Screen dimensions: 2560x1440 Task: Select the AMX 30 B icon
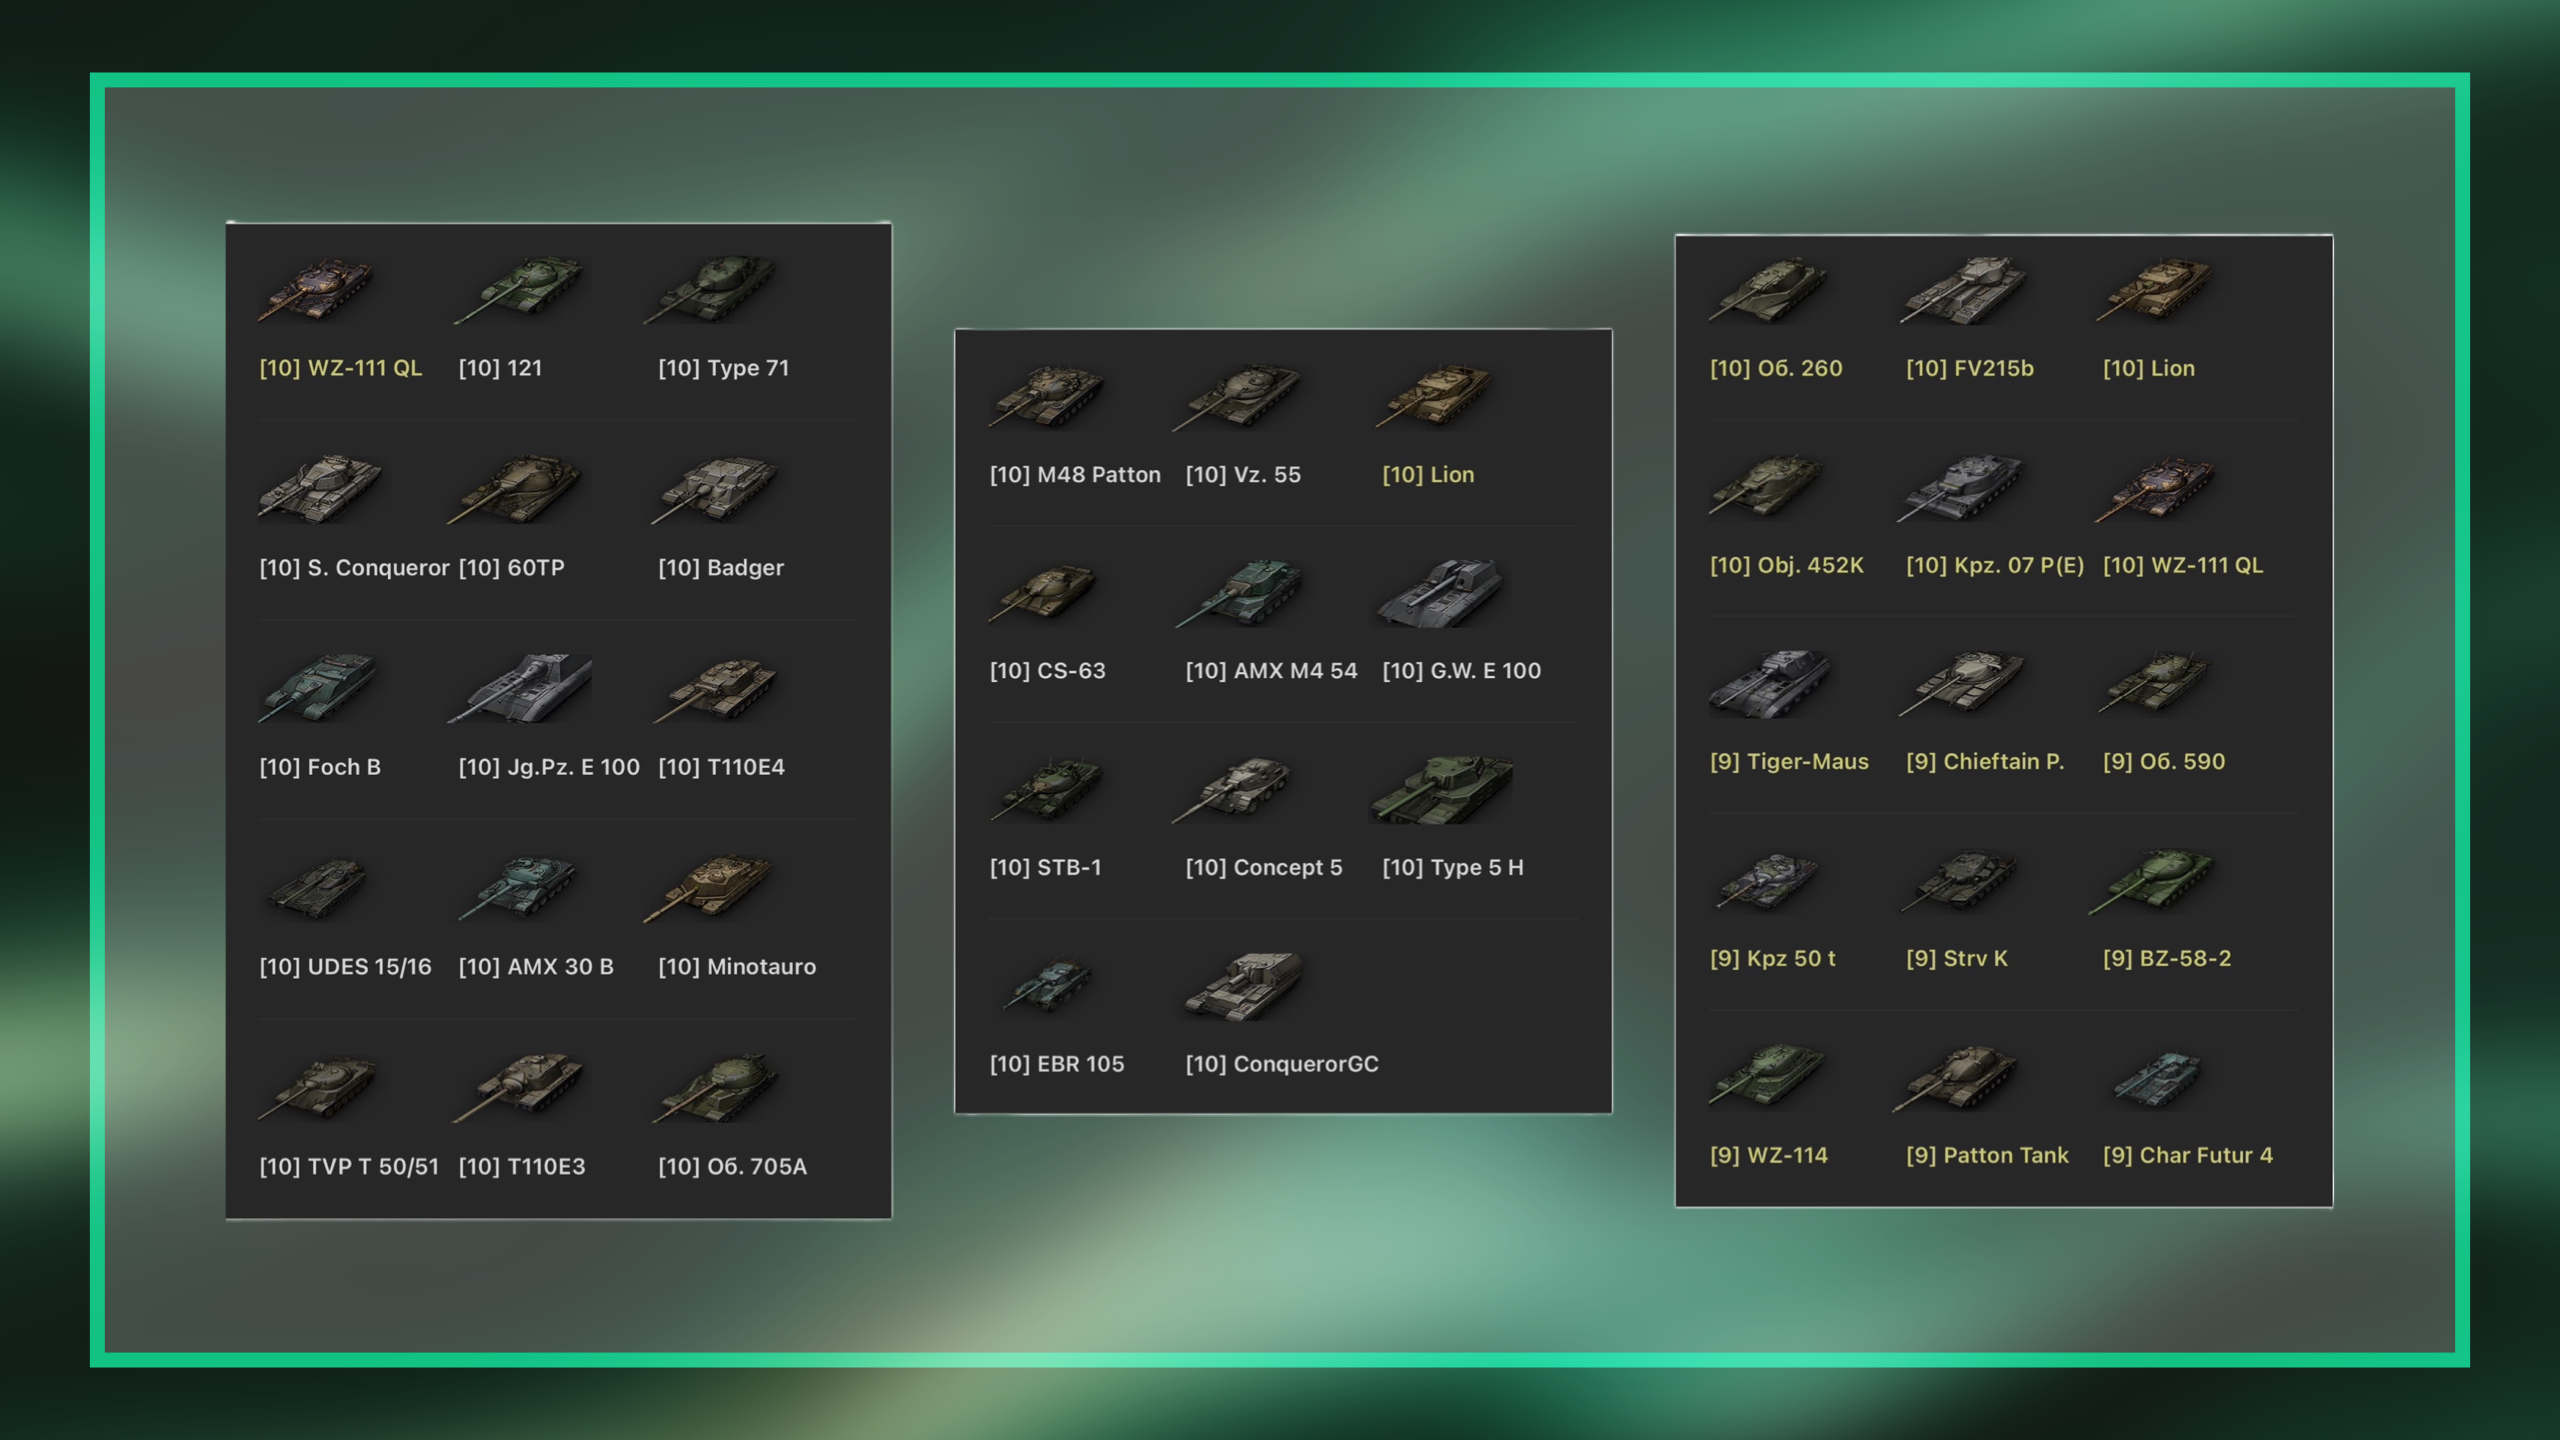(518, 888)
